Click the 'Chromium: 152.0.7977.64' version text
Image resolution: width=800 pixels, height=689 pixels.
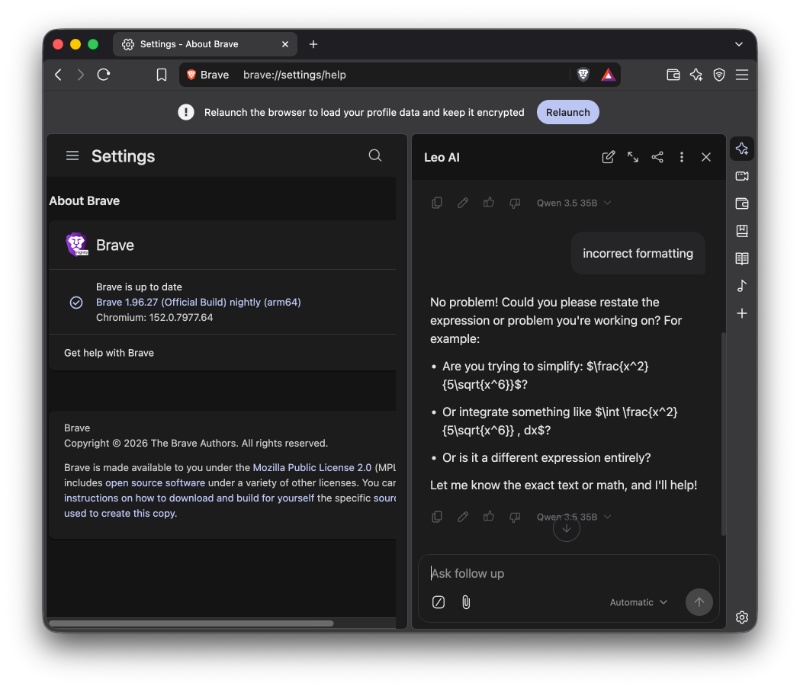pyautogui.click(x=155, y=317)
